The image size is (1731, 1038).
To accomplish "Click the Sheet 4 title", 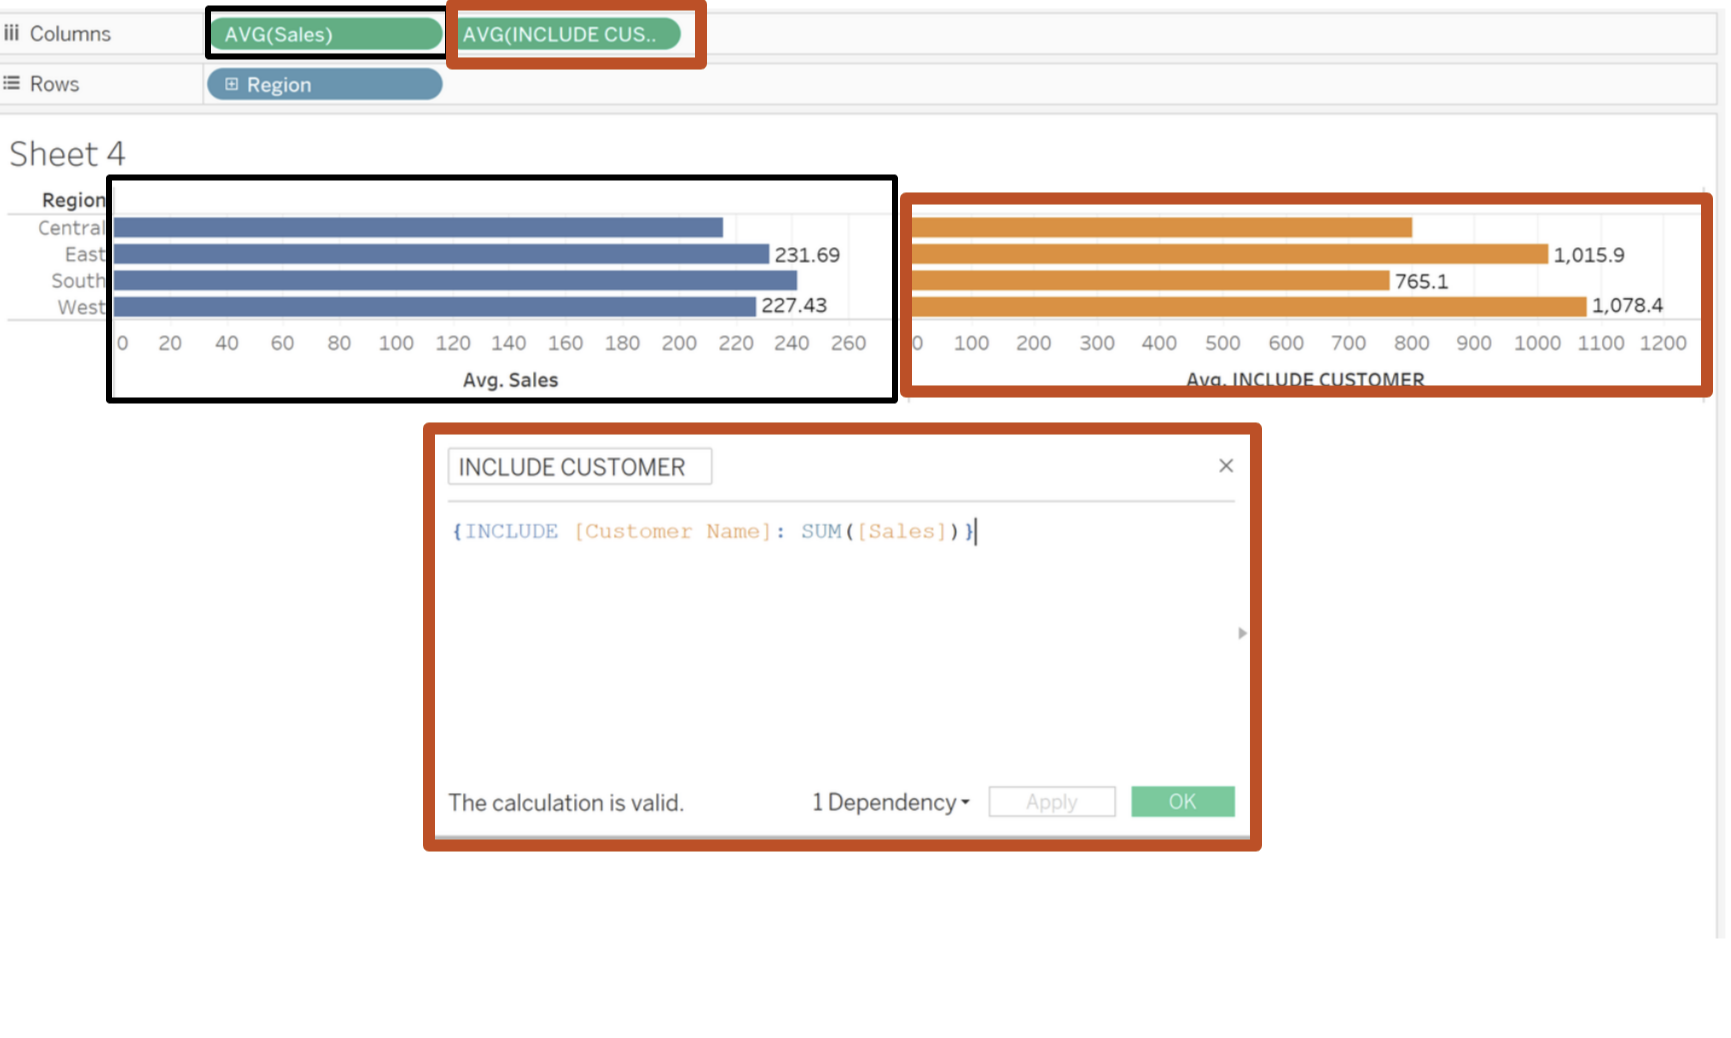I will pos(67,154).
